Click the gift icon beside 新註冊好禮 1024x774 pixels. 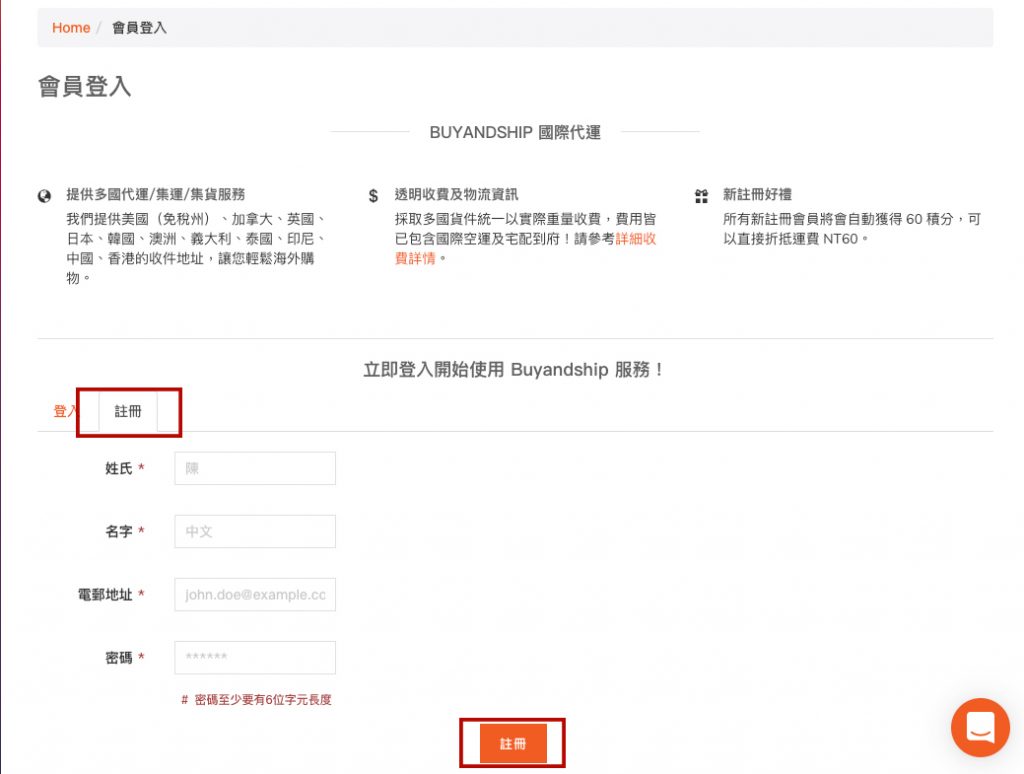click(701, 196)
